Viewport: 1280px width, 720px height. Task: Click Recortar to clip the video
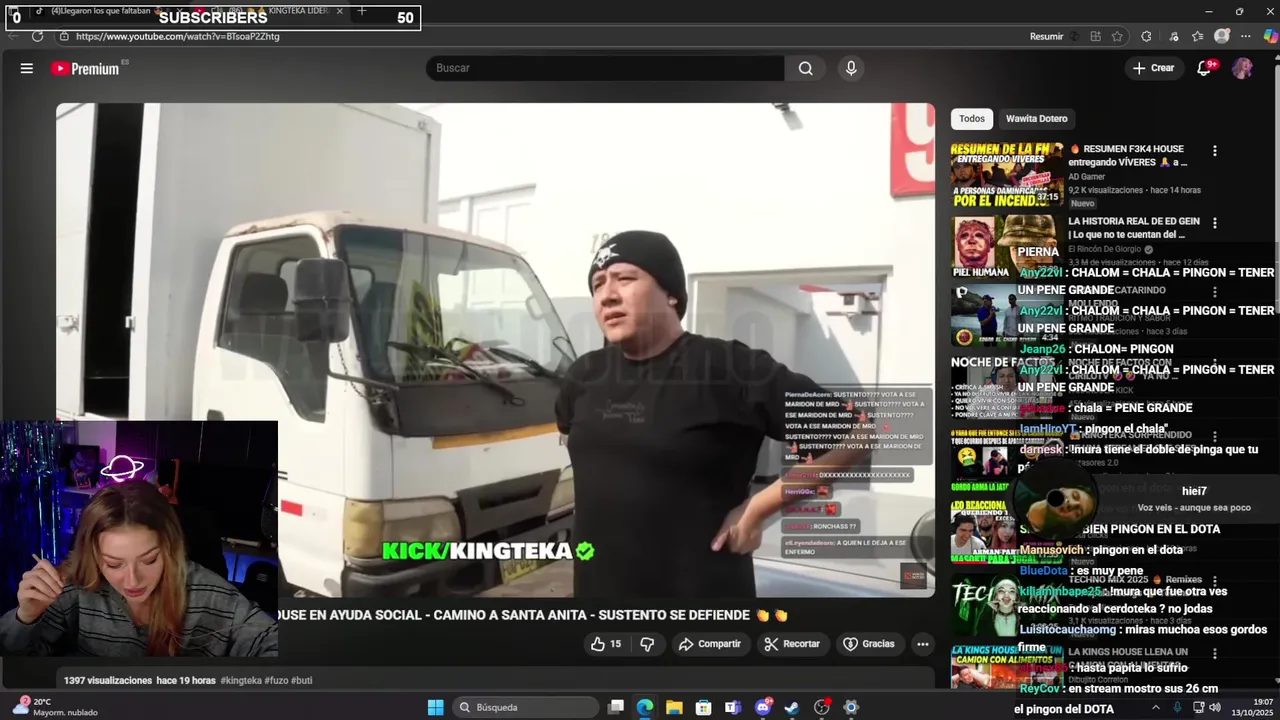point(792,644)
